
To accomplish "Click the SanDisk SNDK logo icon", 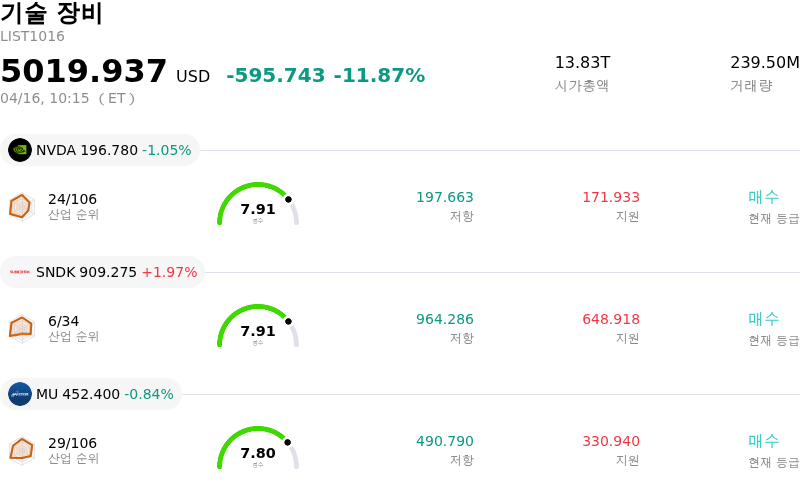I will coord(20,272).
